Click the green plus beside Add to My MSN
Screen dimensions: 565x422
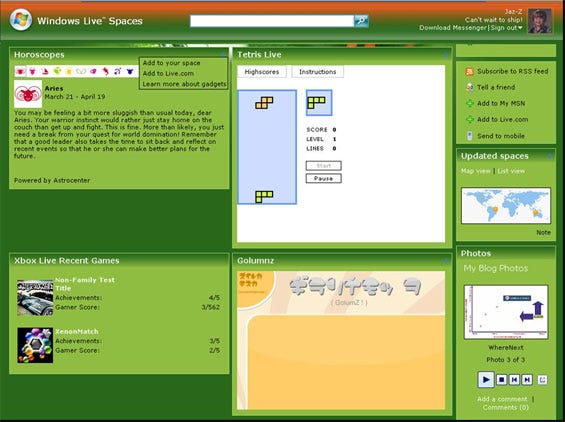470,103
